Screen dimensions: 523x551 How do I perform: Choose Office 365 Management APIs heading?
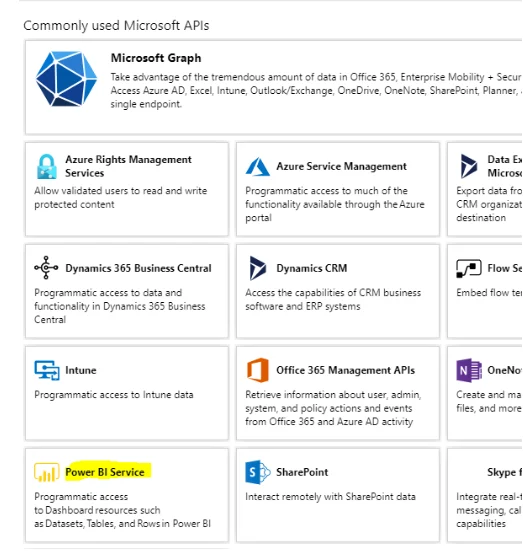(x=345, y=370)
